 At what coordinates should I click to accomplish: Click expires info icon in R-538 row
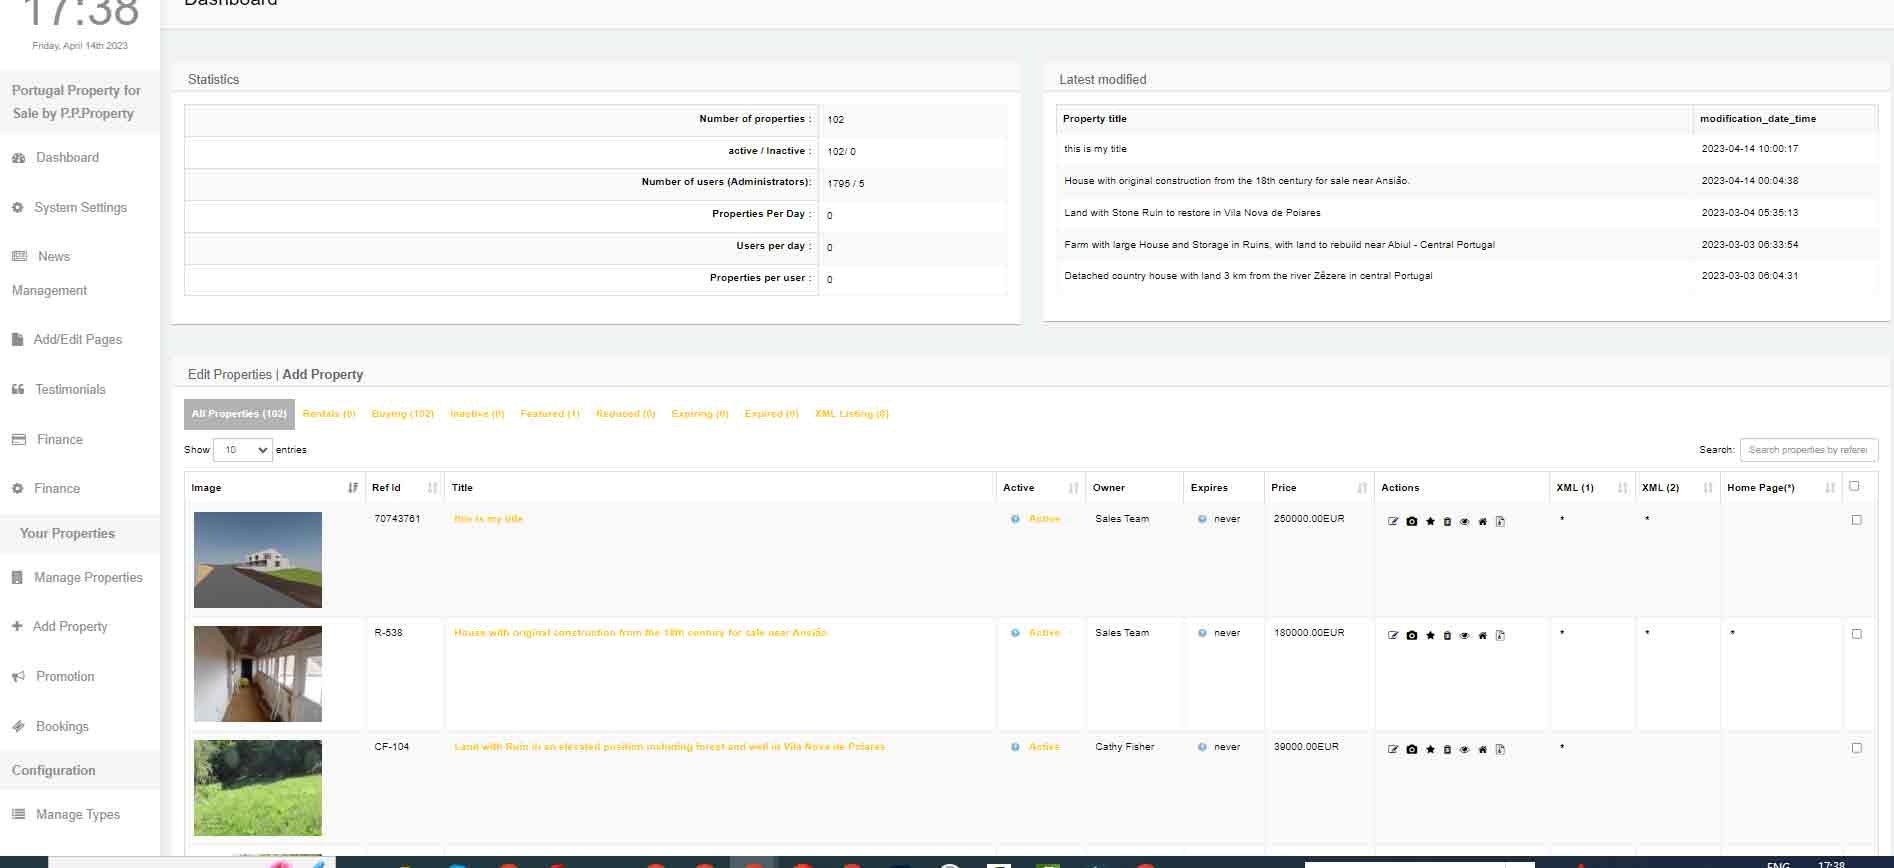(1202, 633)
